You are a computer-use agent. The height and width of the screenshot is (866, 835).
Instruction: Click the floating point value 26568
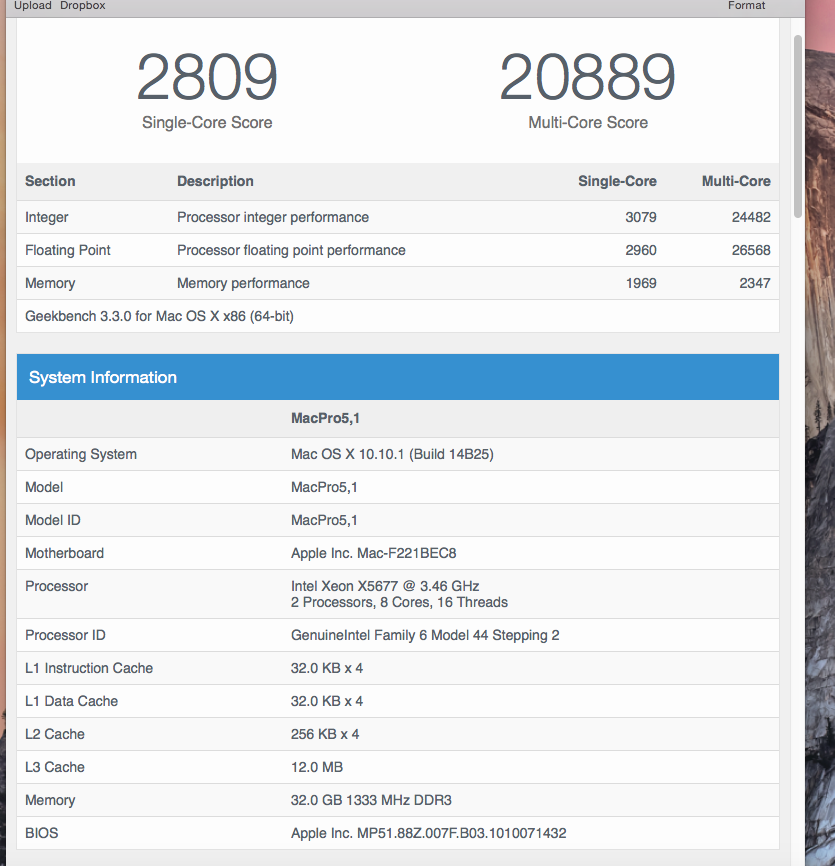point(751,250)
